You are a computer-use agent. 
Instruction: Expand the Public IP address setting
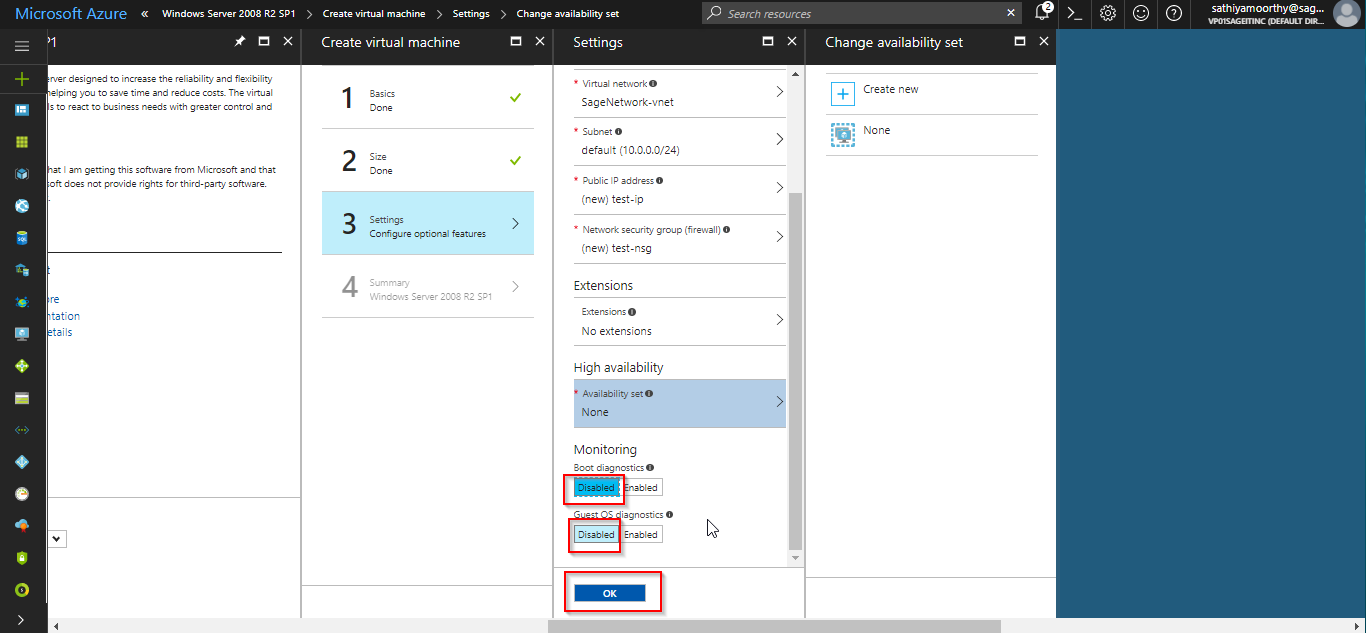pyautogui.click(x=679, y=190)
